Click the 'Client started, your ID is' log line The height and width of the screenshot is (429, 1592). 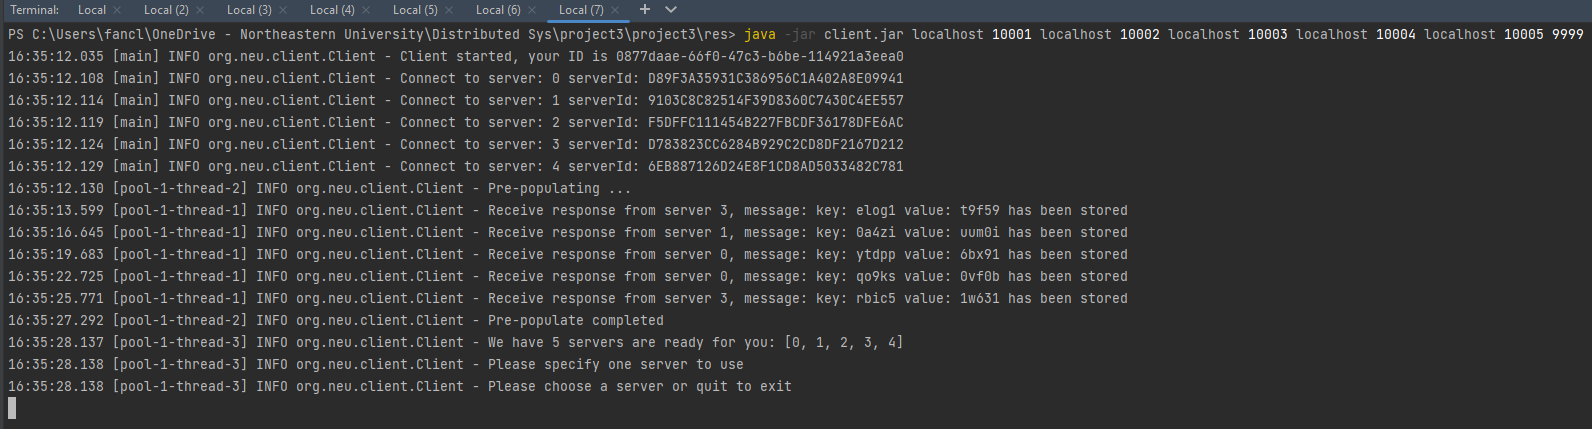pos(456,56)
